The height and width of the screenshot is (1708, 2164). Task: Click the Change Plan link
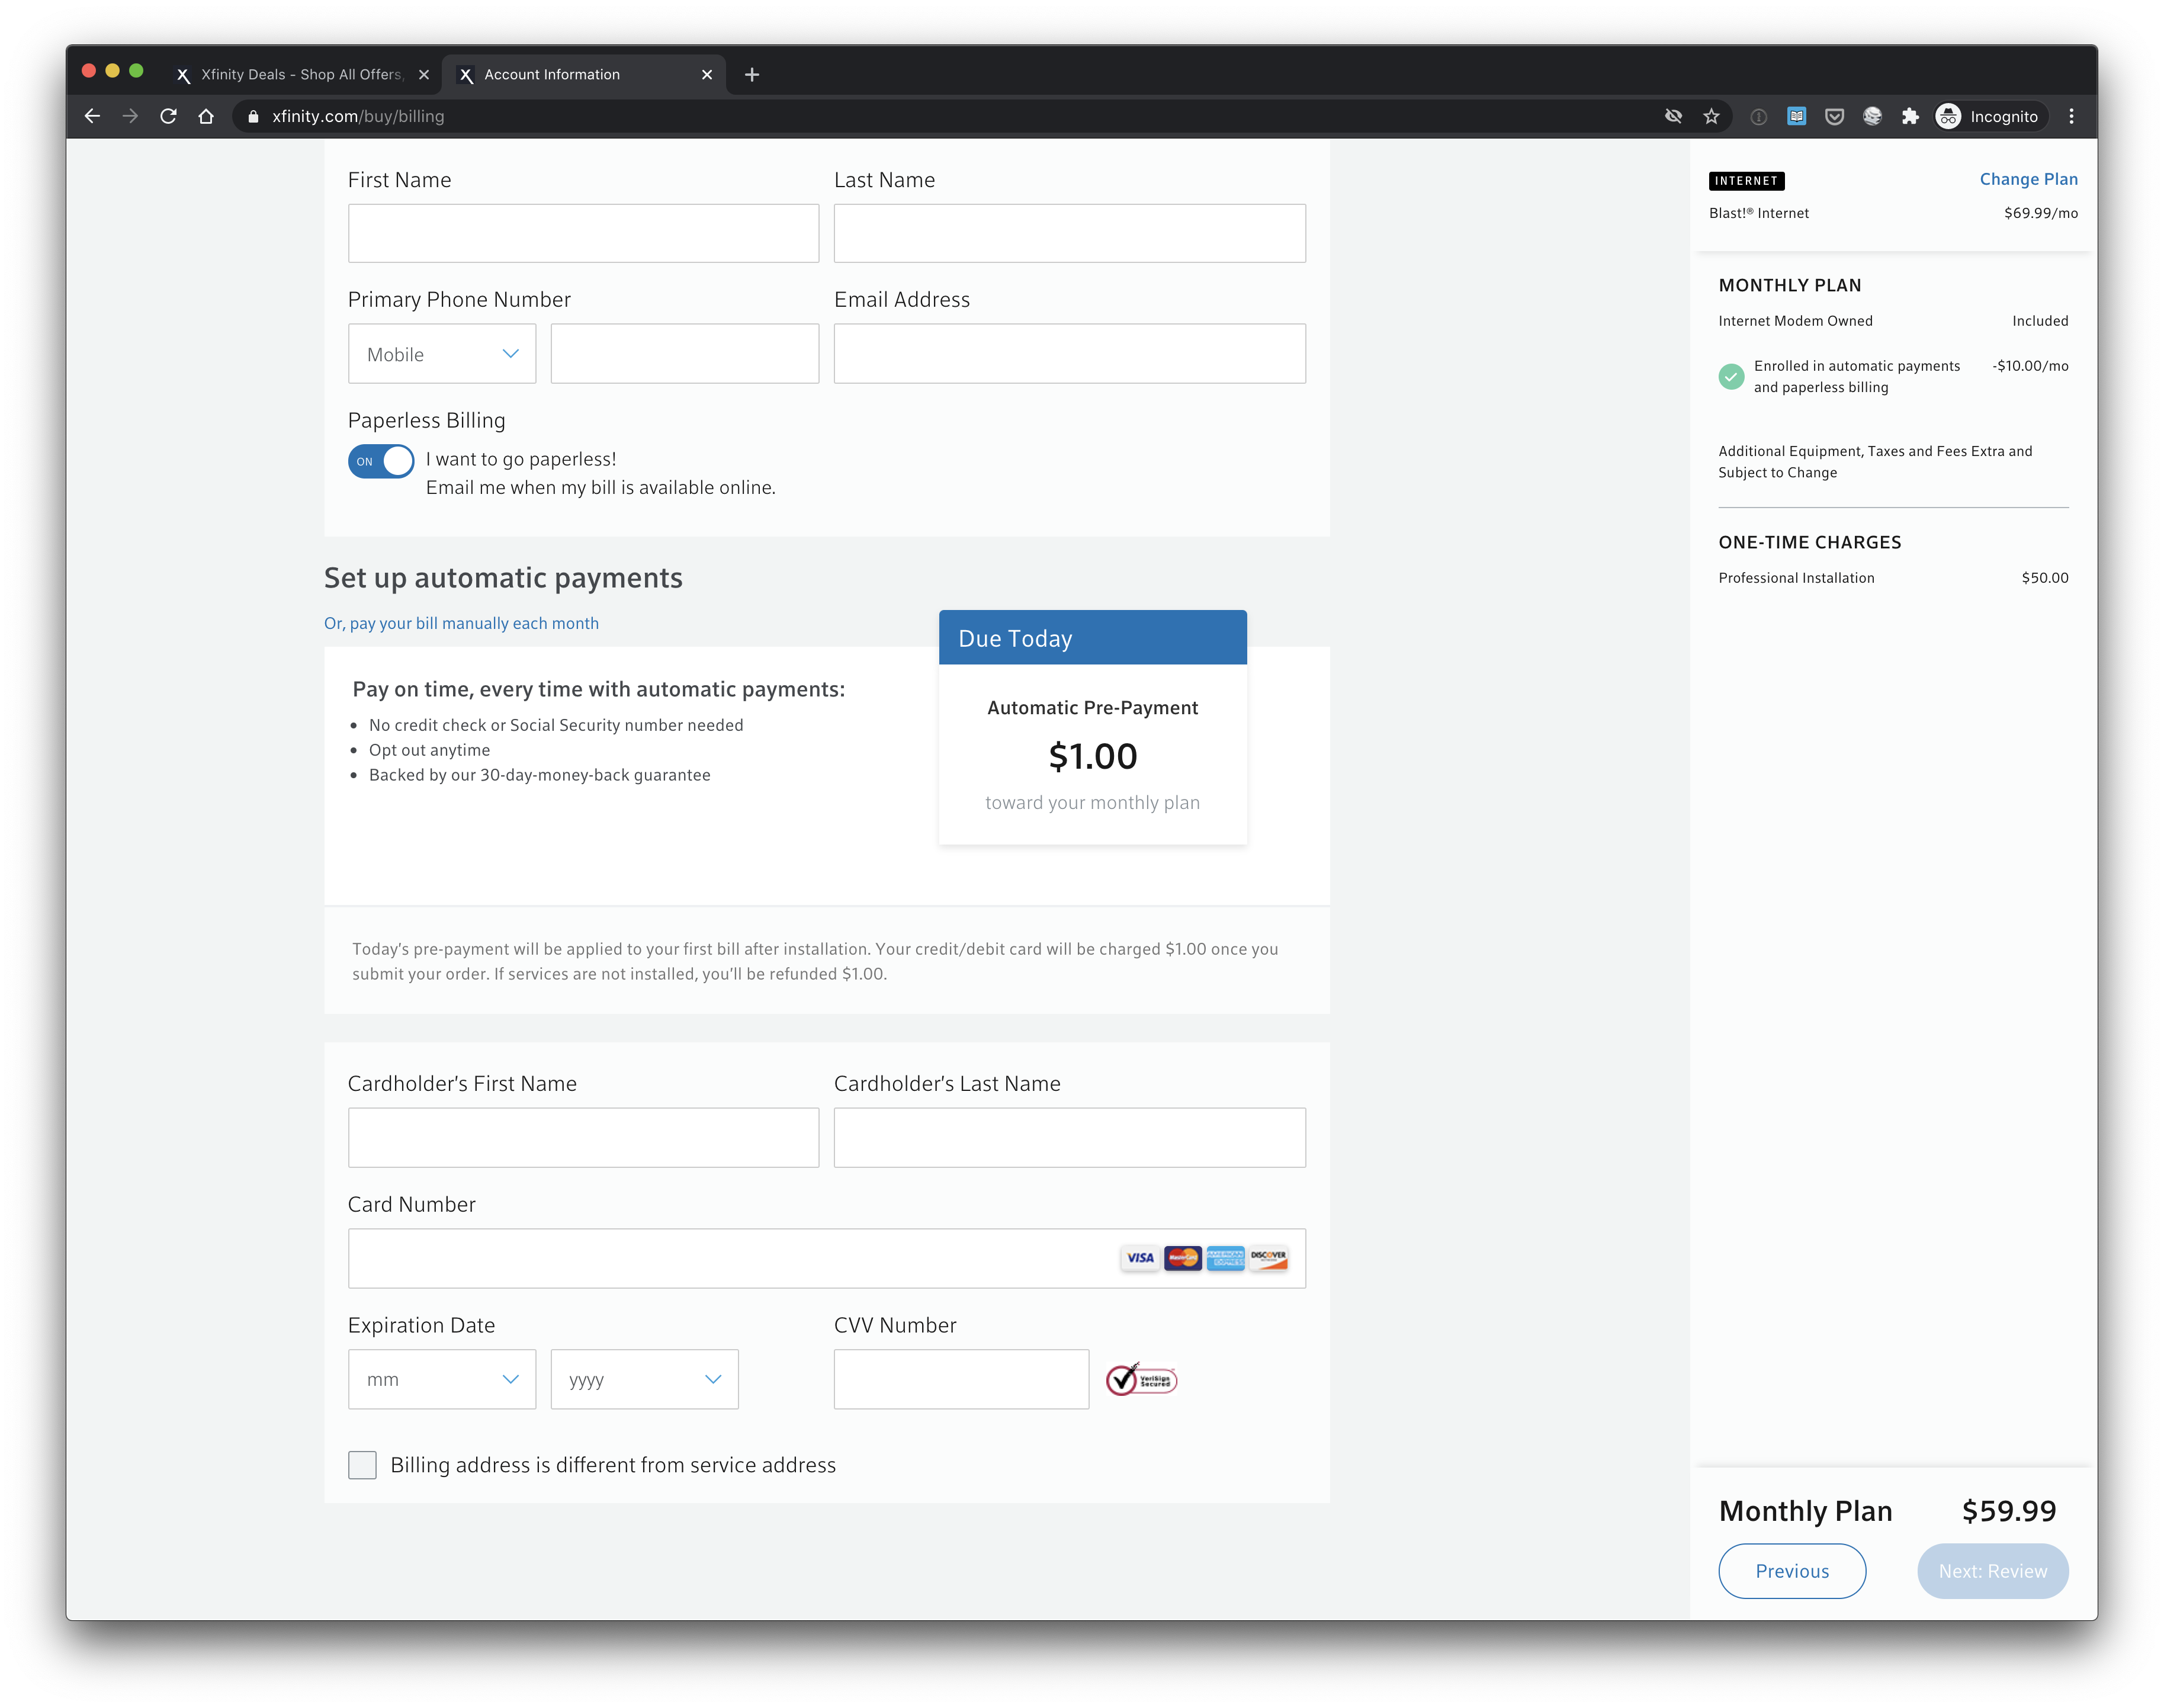tap(2028, 179)
